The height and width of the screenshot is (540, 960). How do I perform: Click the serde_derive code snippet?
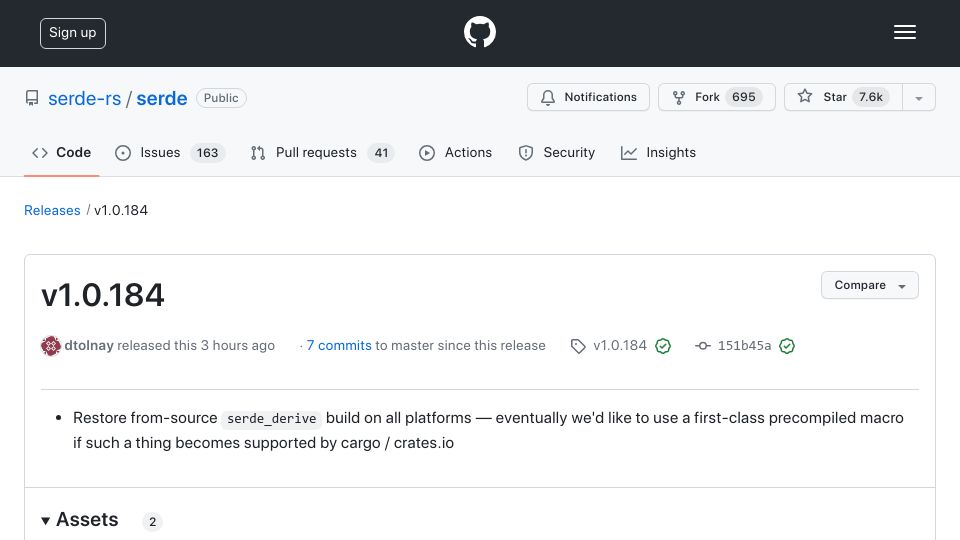point(271,419)
